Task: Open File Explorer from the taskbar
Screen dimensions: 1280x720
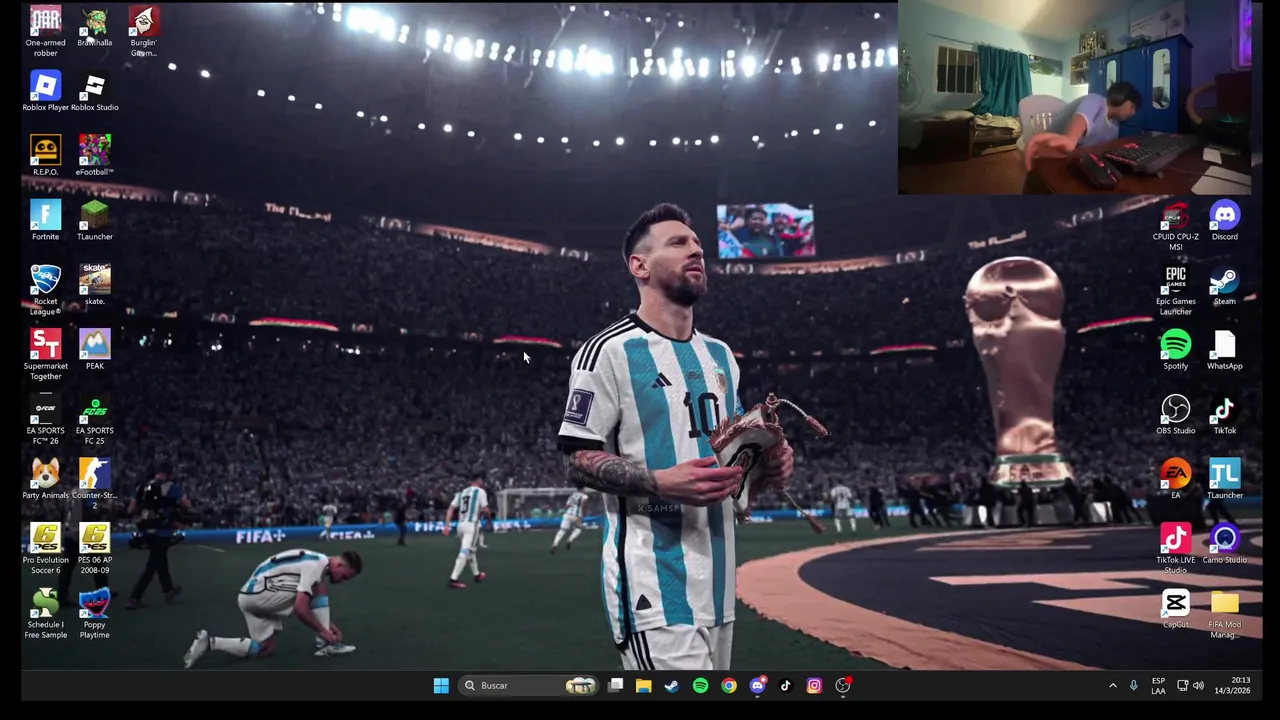Action: tap(643, 685)
